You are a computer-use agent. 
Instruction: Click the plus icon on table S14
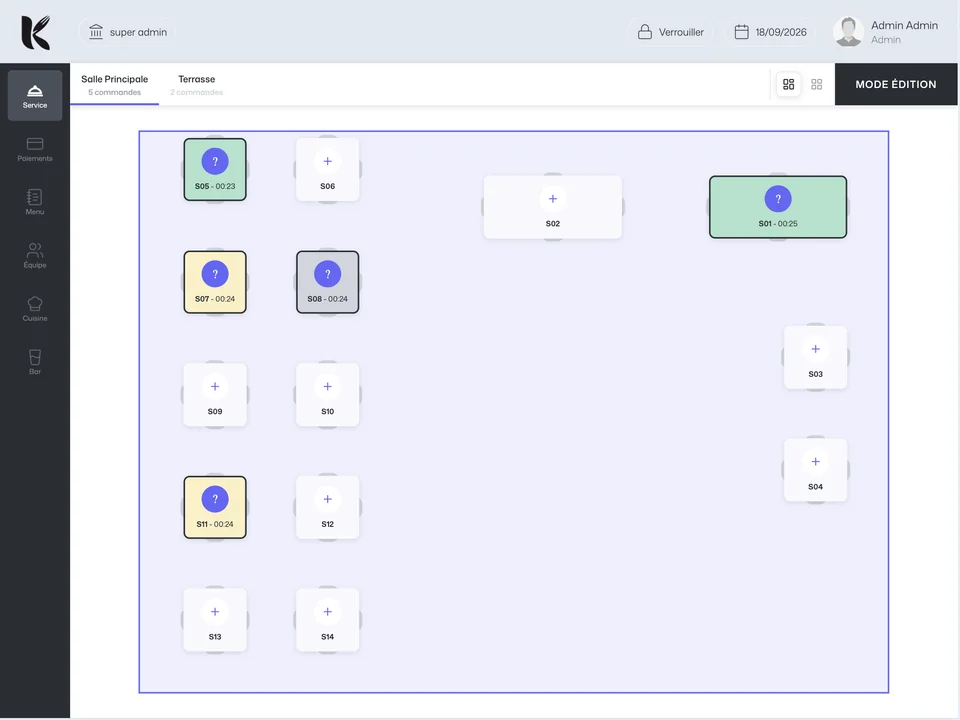[x=328, y=612]
